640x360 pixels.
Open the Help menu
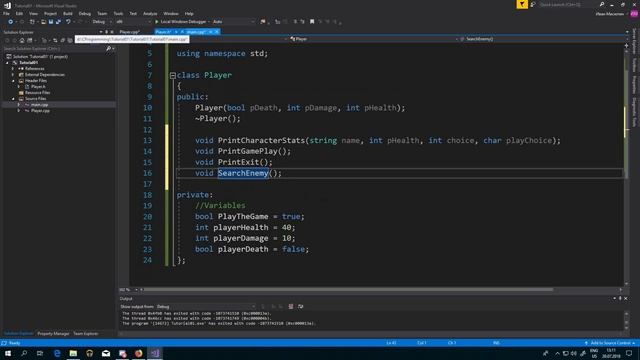tap(189, 13)
